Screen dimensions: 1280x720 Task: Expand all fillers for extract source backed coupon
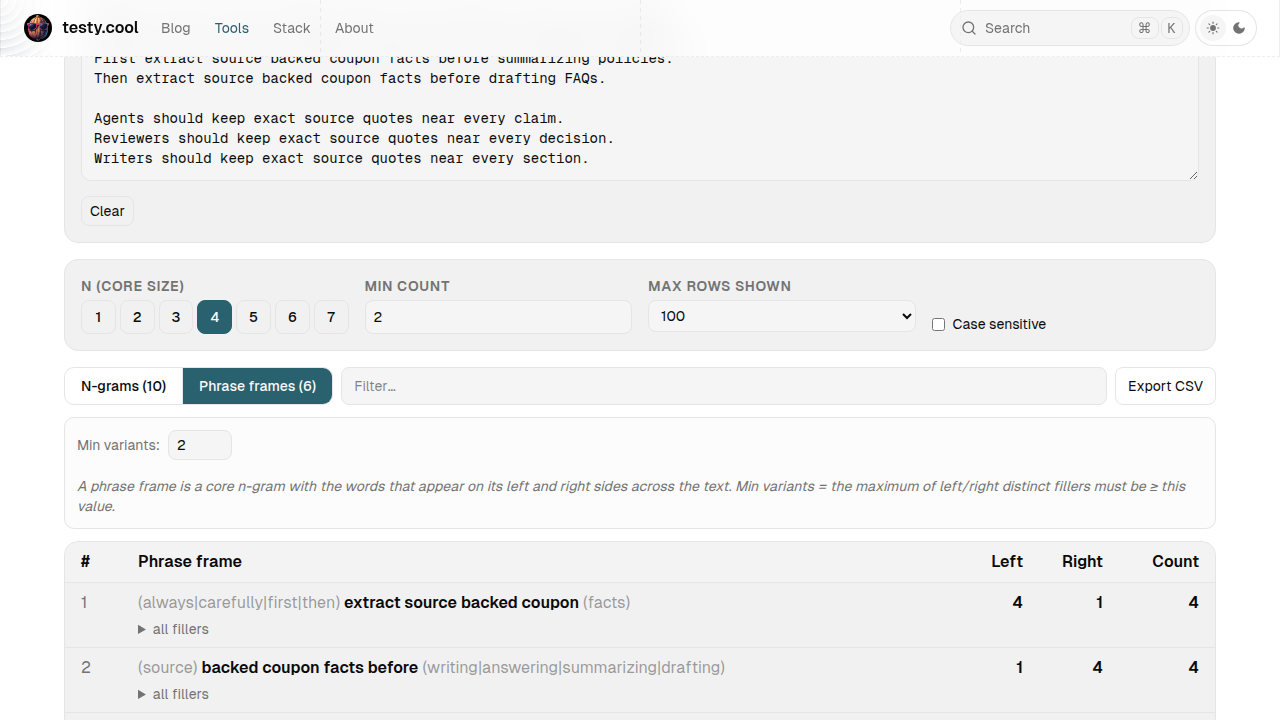174,629
